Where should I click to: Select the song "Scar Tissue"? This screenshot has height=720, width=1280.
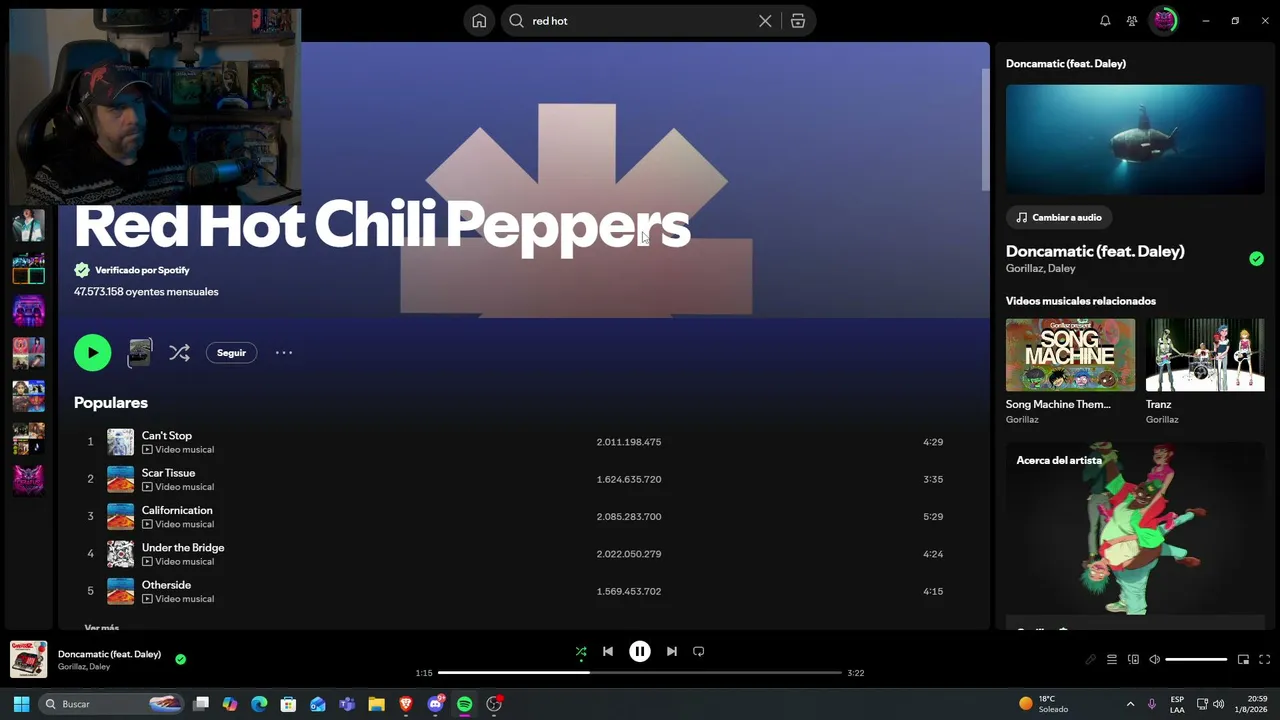coord(168,473)
